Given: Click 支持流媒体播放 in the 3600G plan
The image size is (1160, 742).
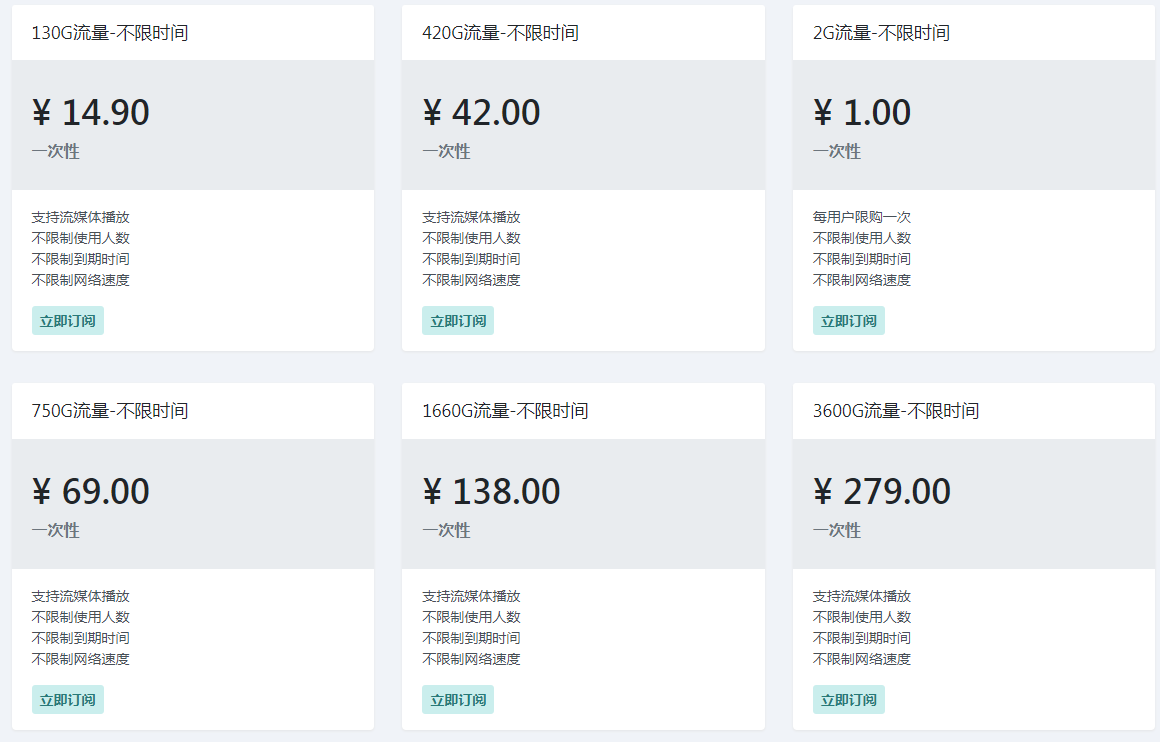Looking at the screenshot, I should coord(861,596).
